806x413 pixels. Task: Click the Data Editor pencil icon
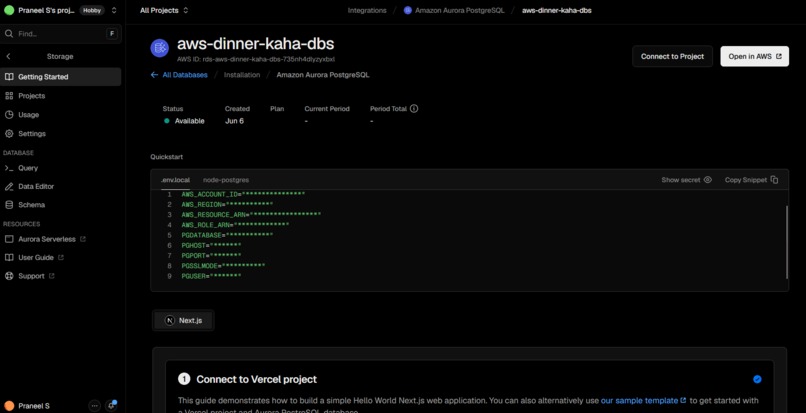click(x=9, y=187)
